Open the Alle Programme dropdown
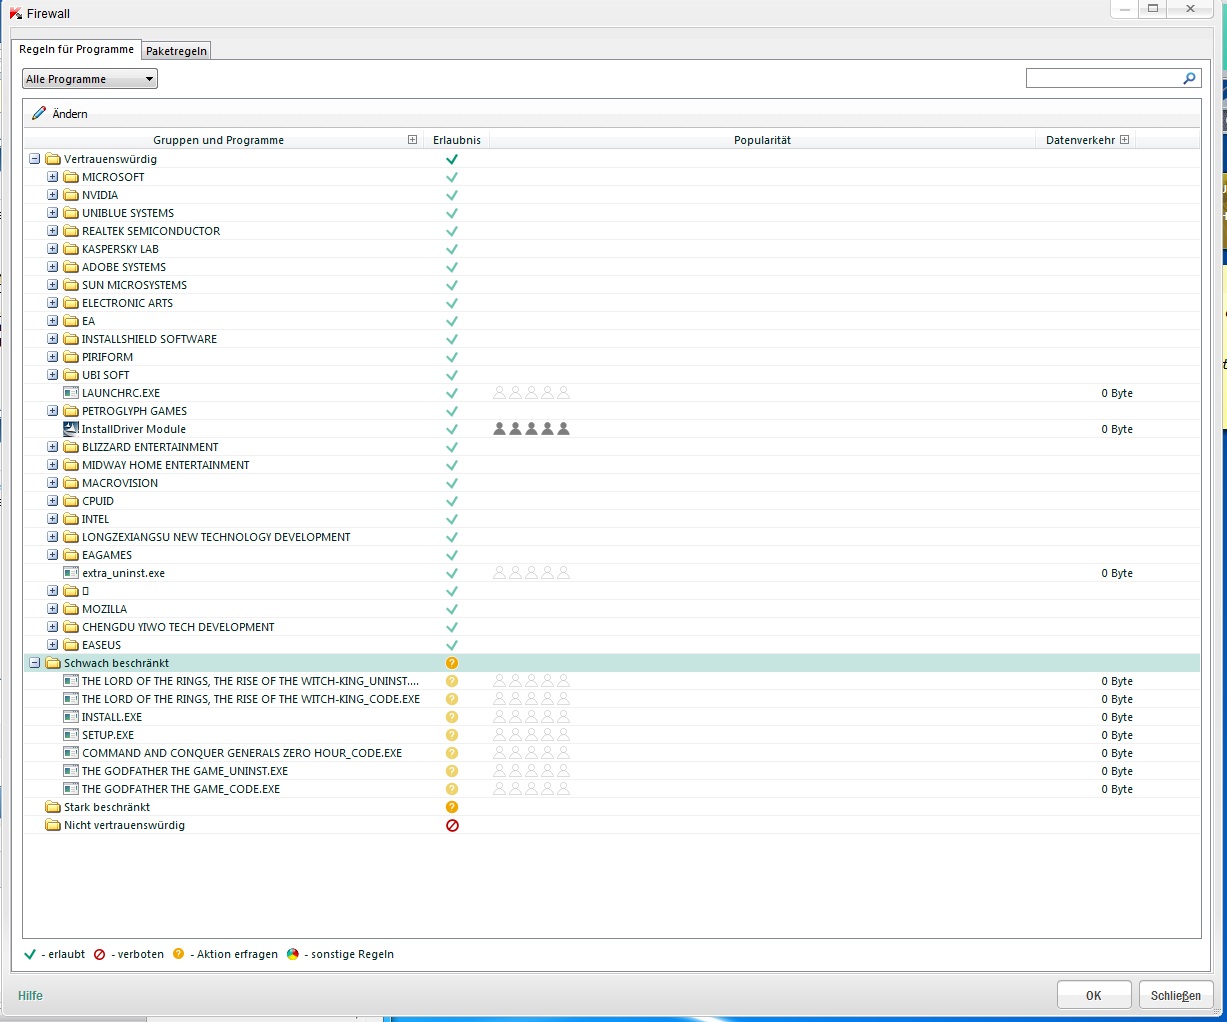Image resolution: width=1227 pixels, height=1022 pixels. click(90, 79)
